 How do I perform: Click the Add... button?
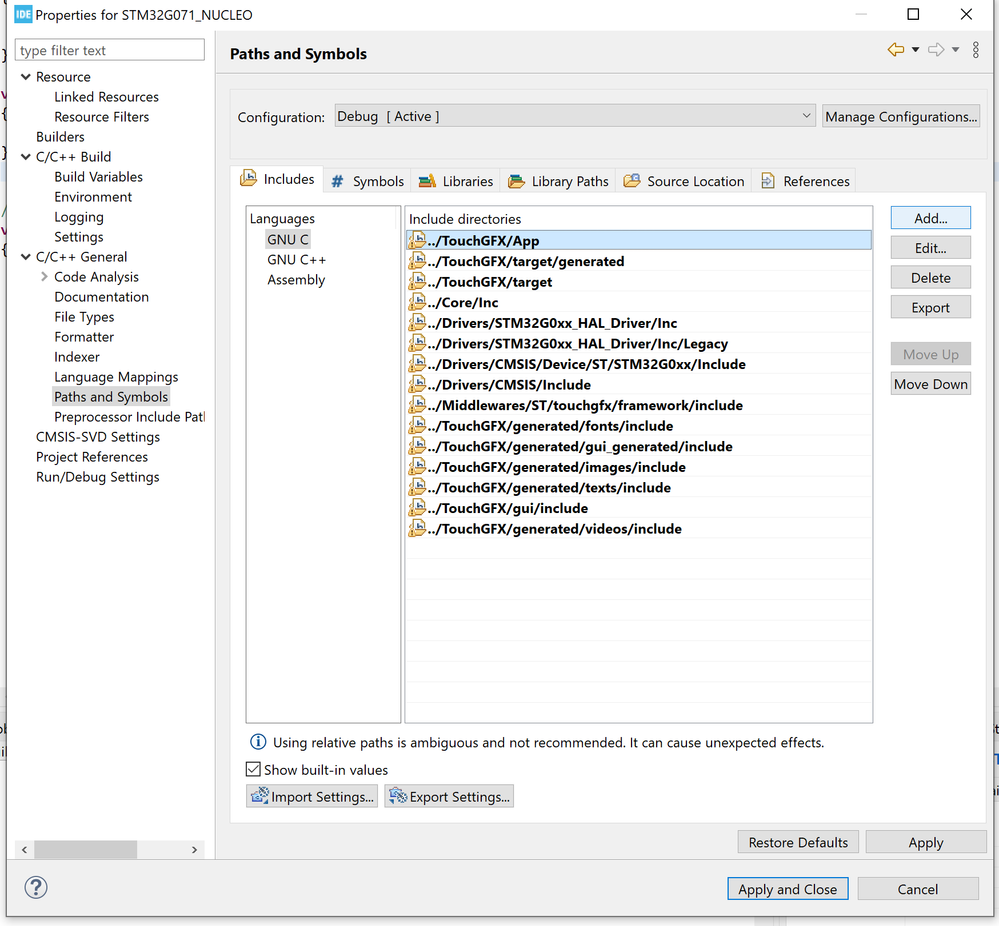pyautogui.click(x=931, y=218)
